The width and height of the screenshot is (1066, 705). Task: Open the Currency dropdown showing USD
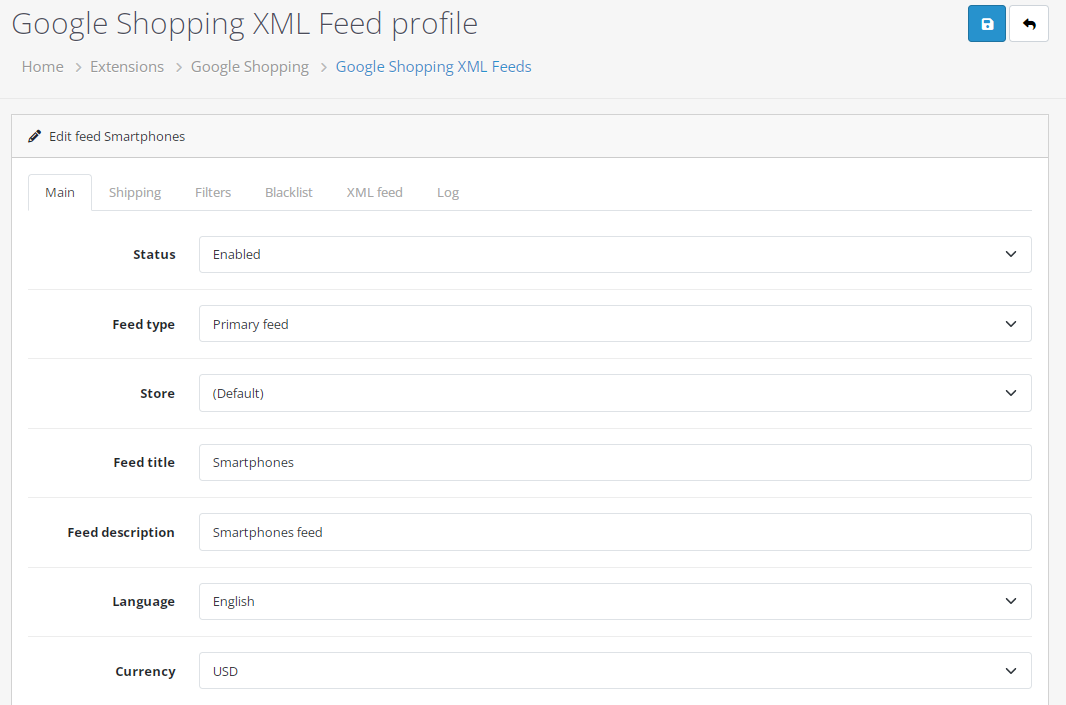(615, 671)
